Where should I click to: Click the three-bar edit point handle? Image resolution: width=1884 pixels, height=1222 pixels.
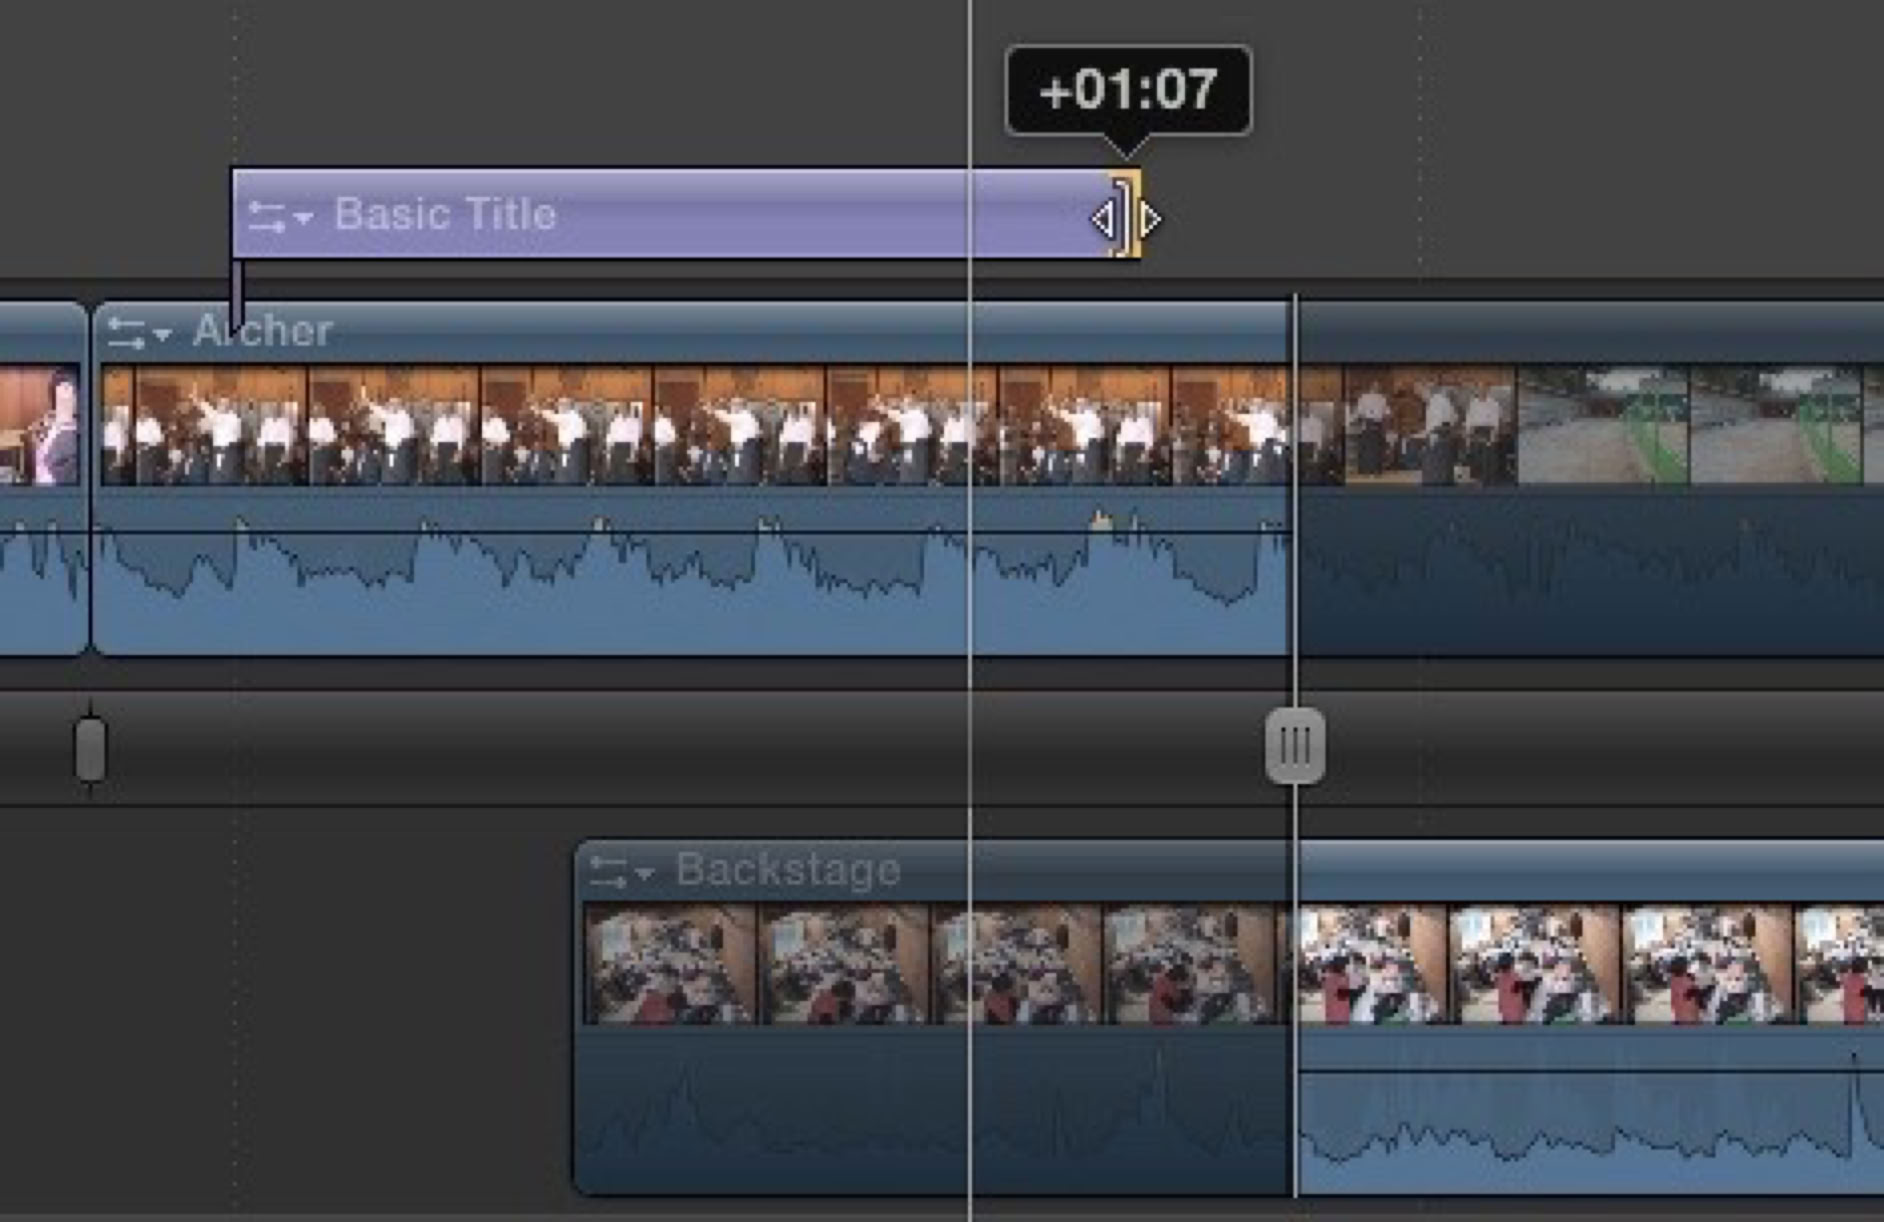click(1295, 745)
